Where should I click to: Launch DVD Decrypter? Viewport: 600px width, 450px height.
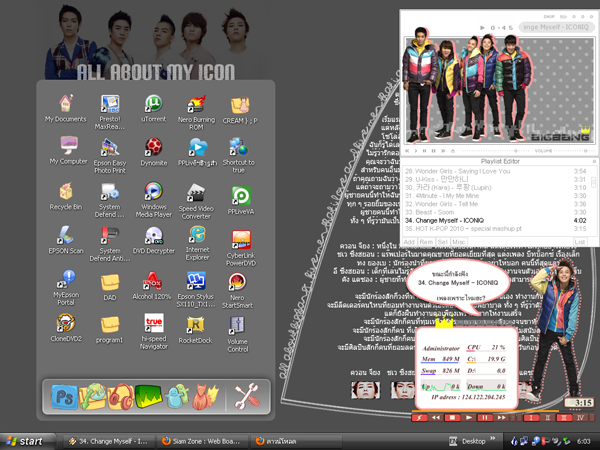tap(153, 240)
